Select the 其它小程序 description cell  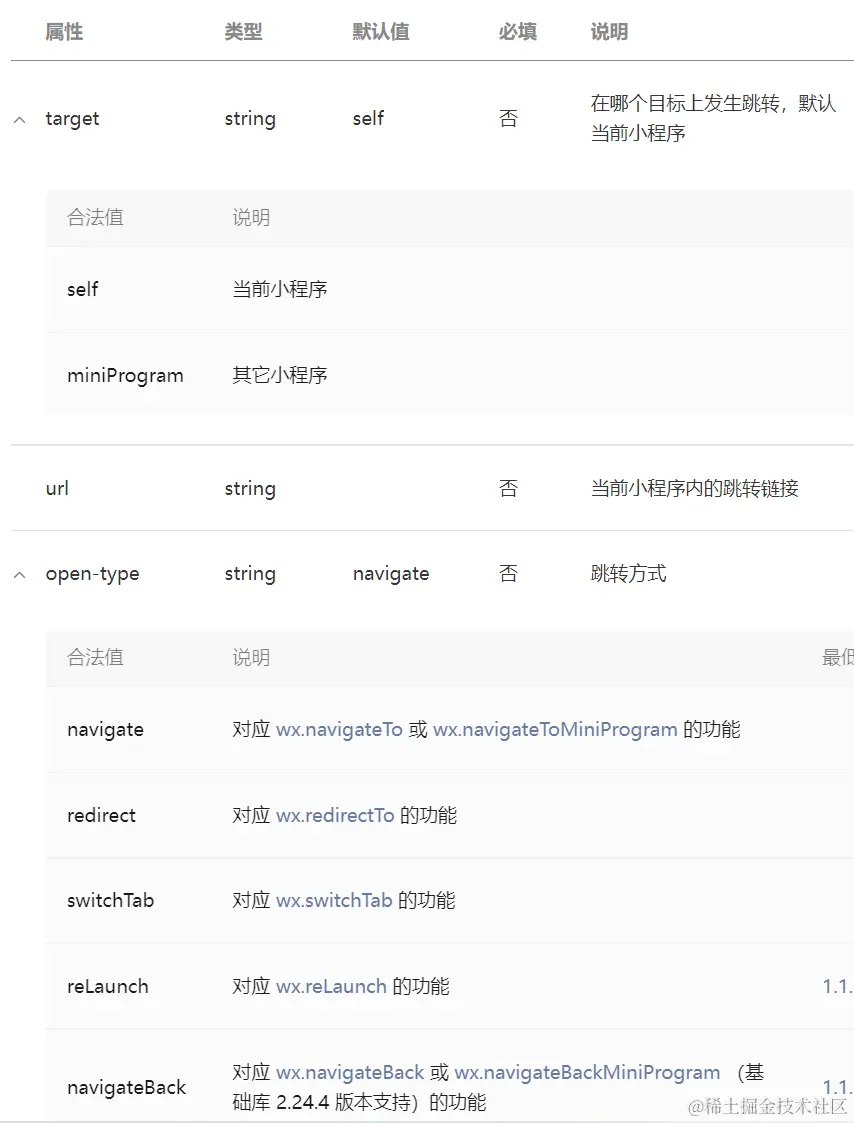tap(279, 375)
